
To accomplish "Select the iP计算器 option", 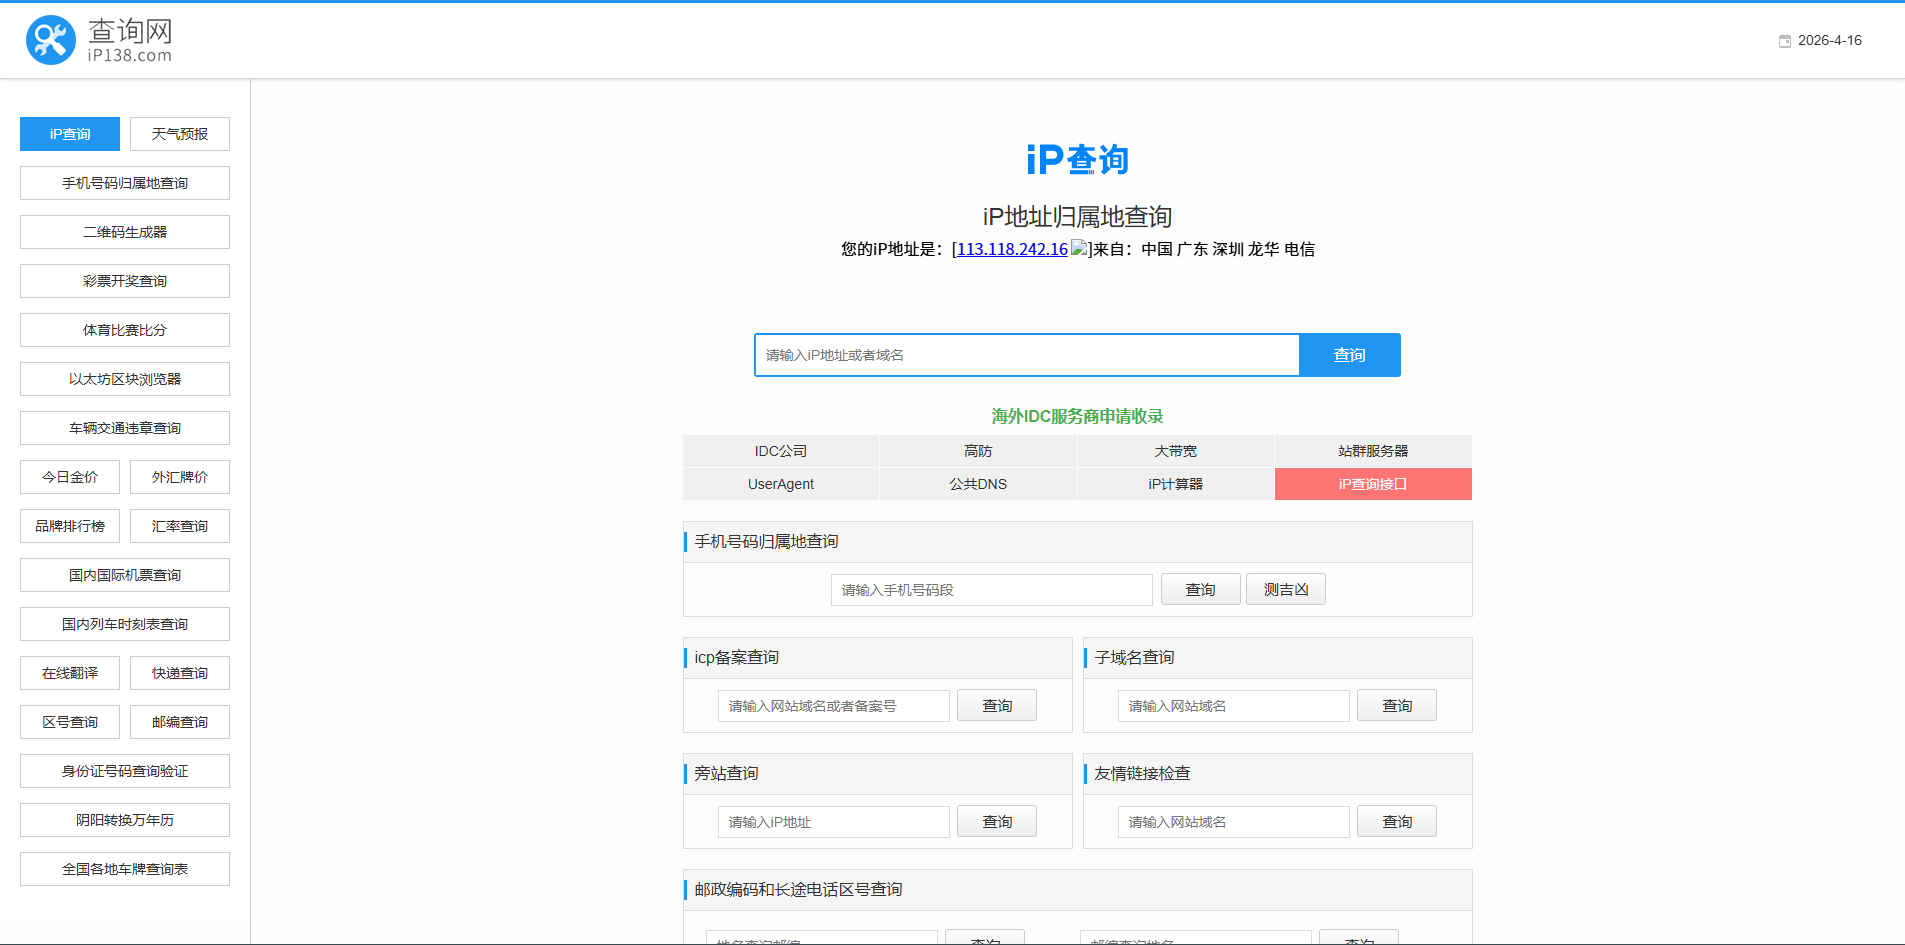I will point(1175,484).
